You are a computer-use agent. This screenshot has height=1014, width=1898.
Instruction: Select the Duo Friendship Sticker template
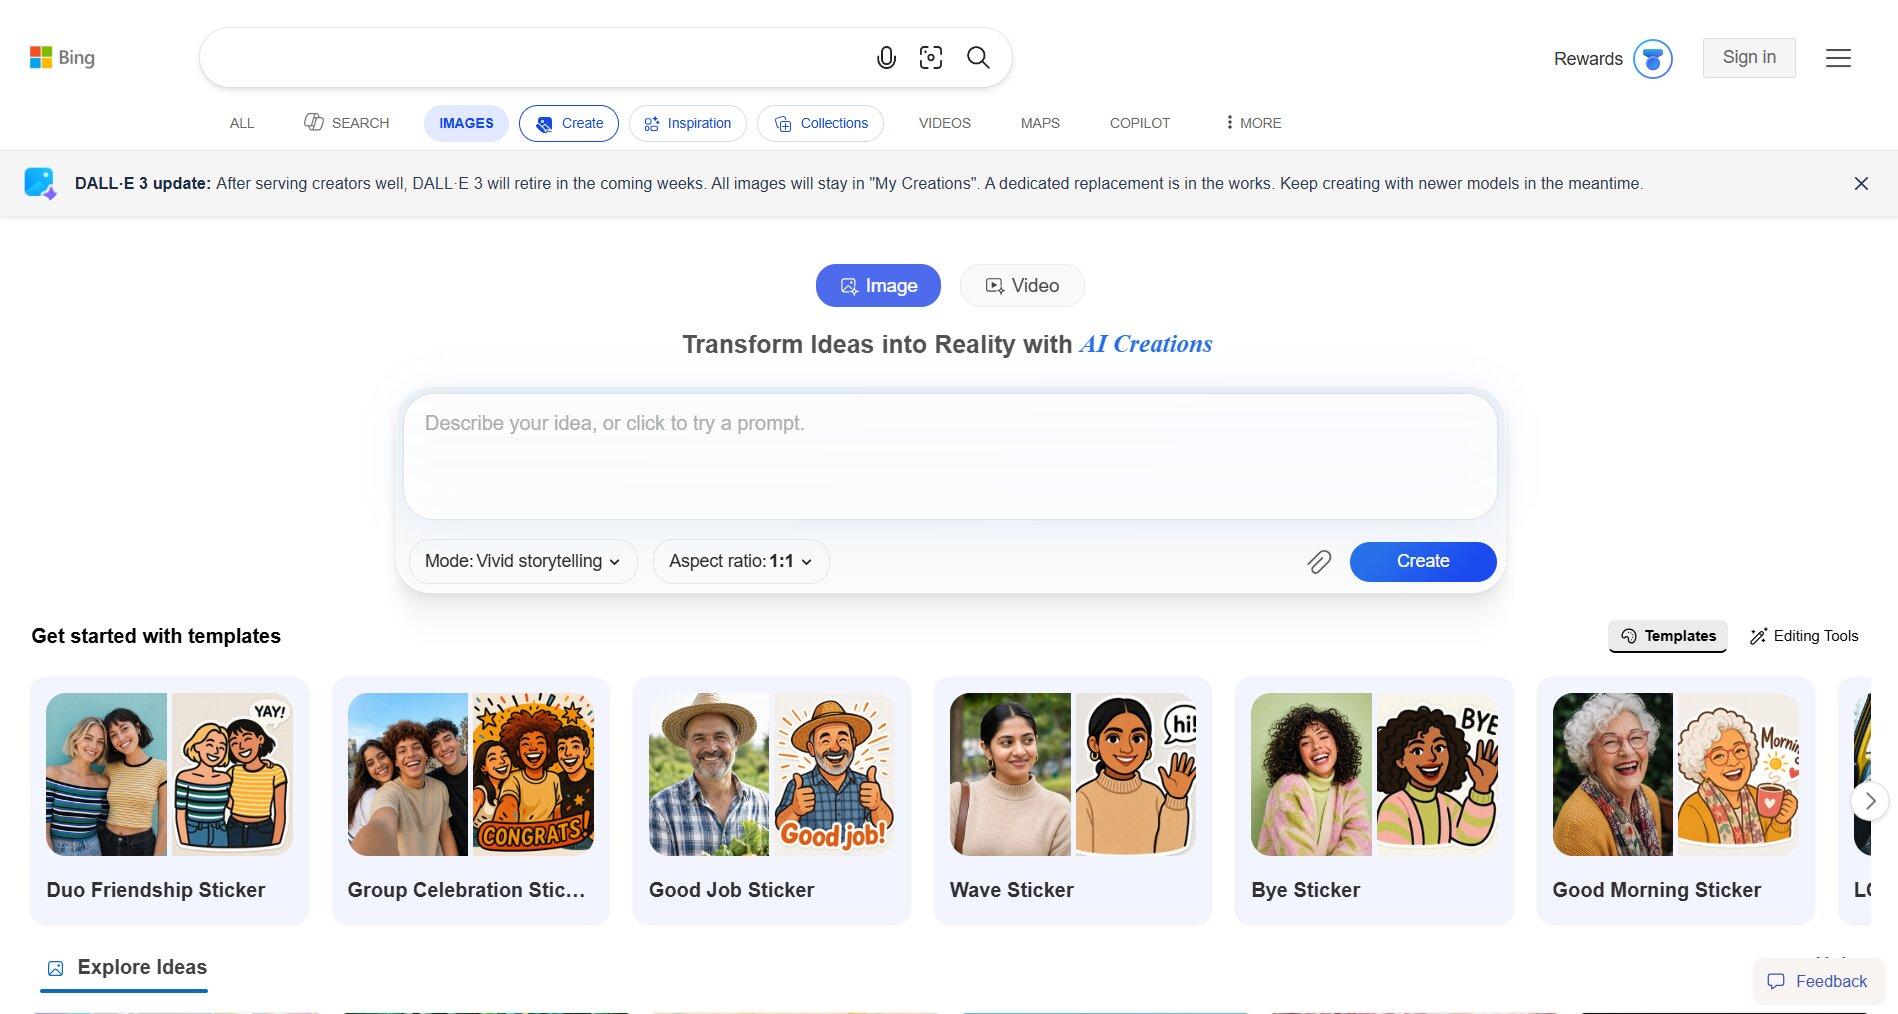point(169,801)
